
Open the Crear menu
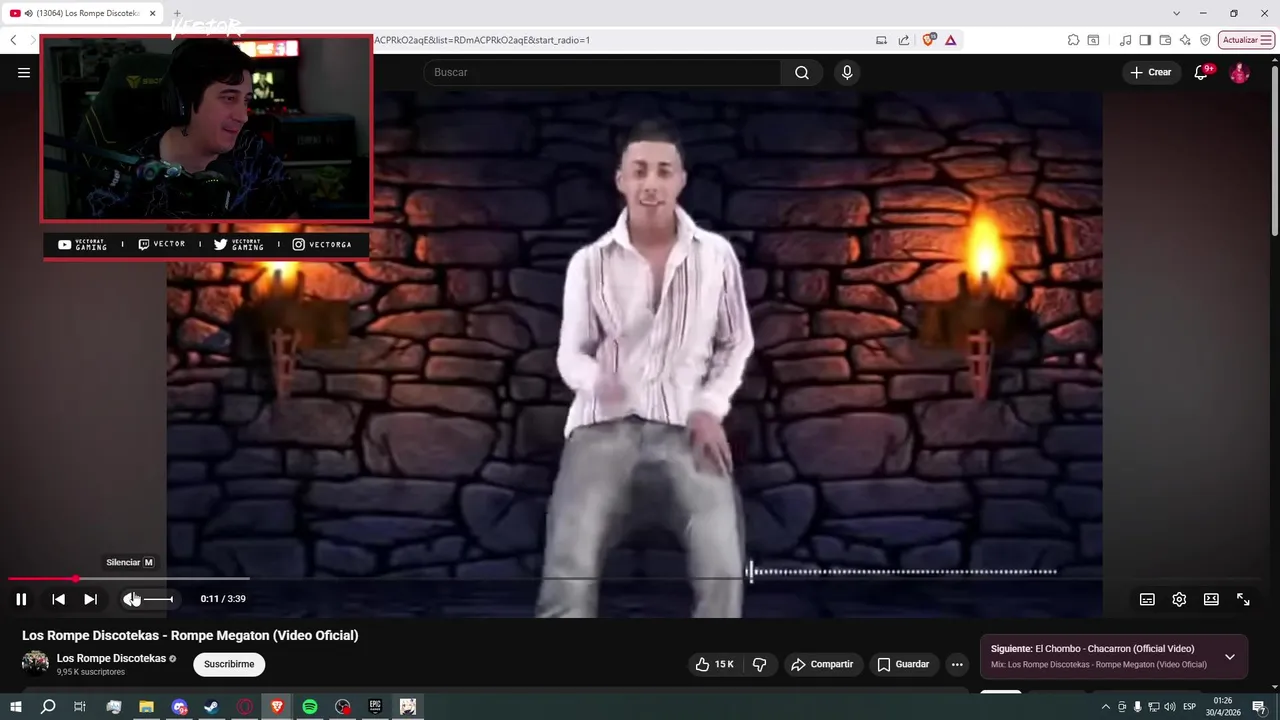click(1151, 72)
